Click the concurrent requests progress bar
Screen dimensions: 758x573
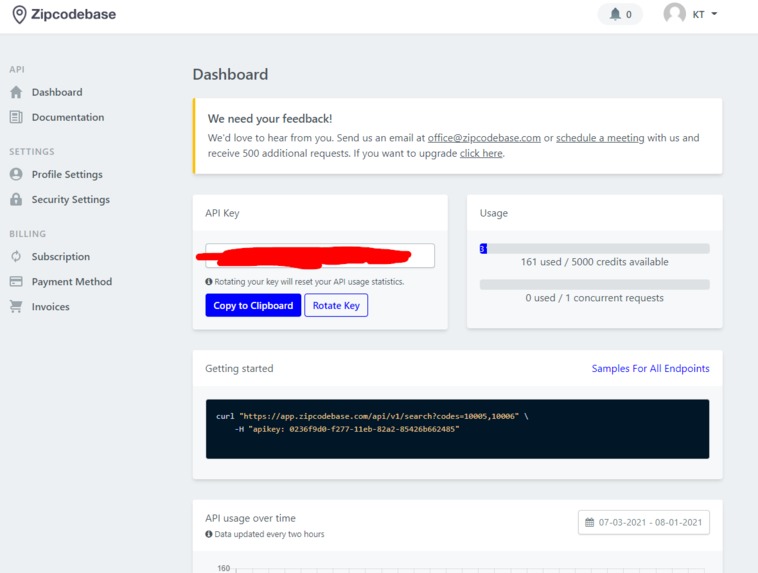(595, 284)
